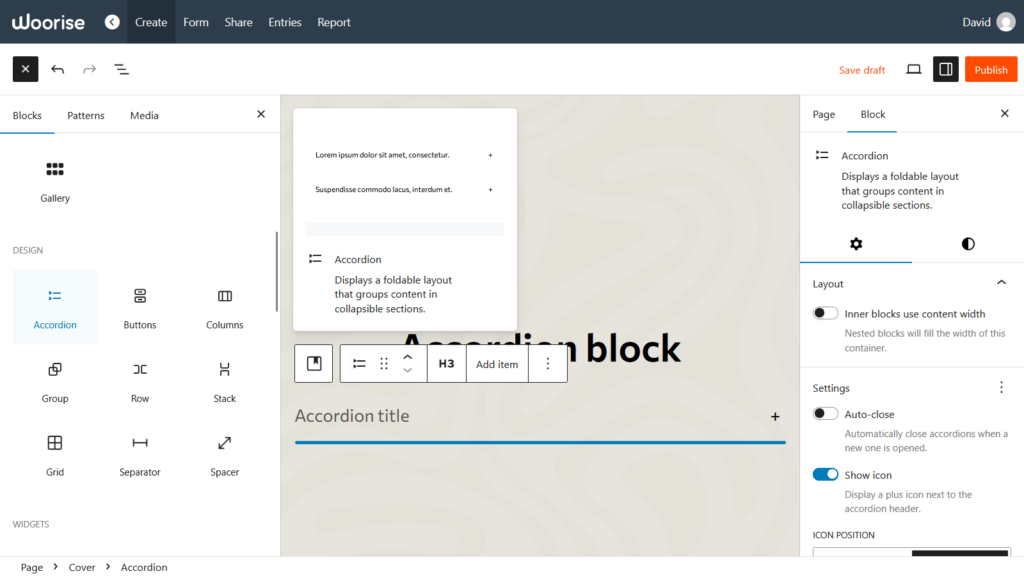Open the block toolbar more options menu
This screenshot has height=576, width=1024.
(547, 363)
